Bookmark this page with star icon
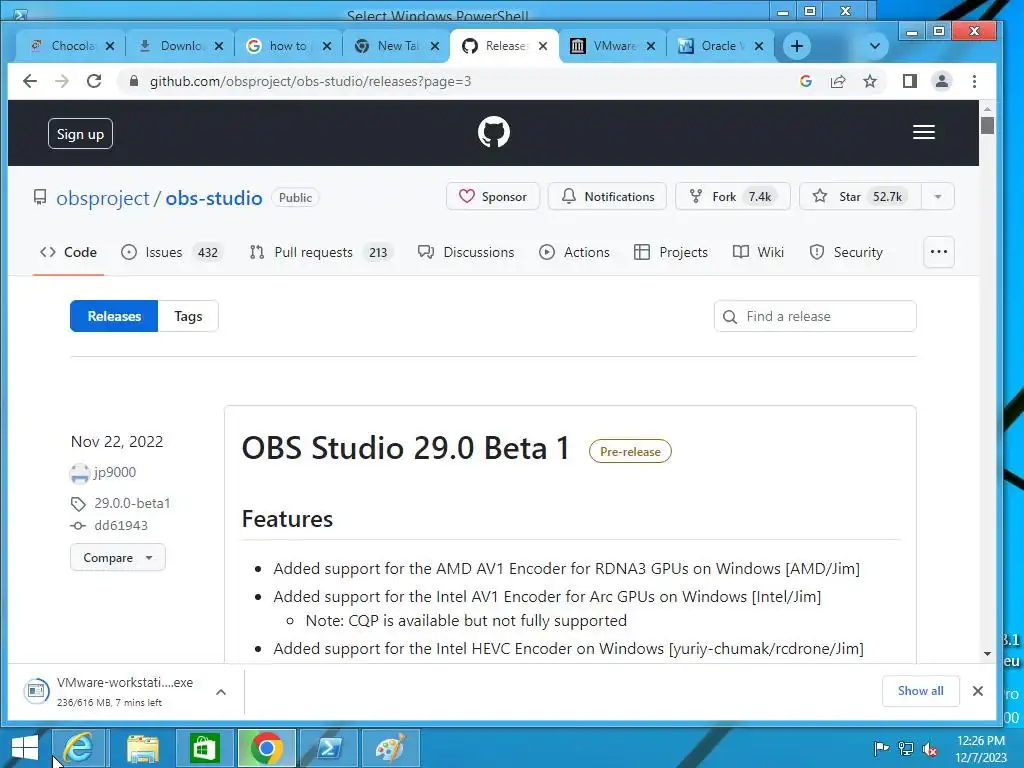 (x=870, y=81)
